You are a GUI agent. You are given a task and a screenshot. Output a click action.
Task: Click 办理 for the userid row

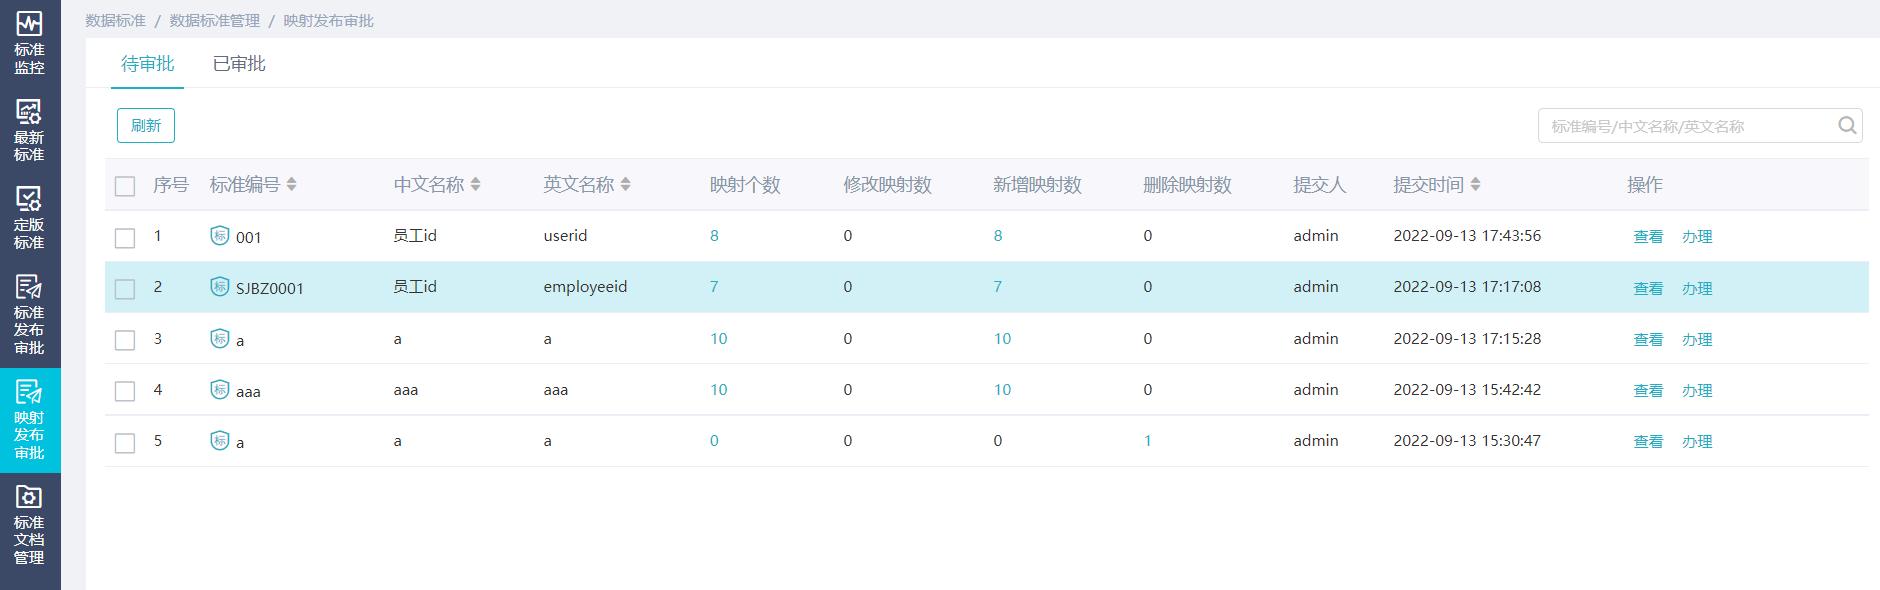(x=1696, y=237)
